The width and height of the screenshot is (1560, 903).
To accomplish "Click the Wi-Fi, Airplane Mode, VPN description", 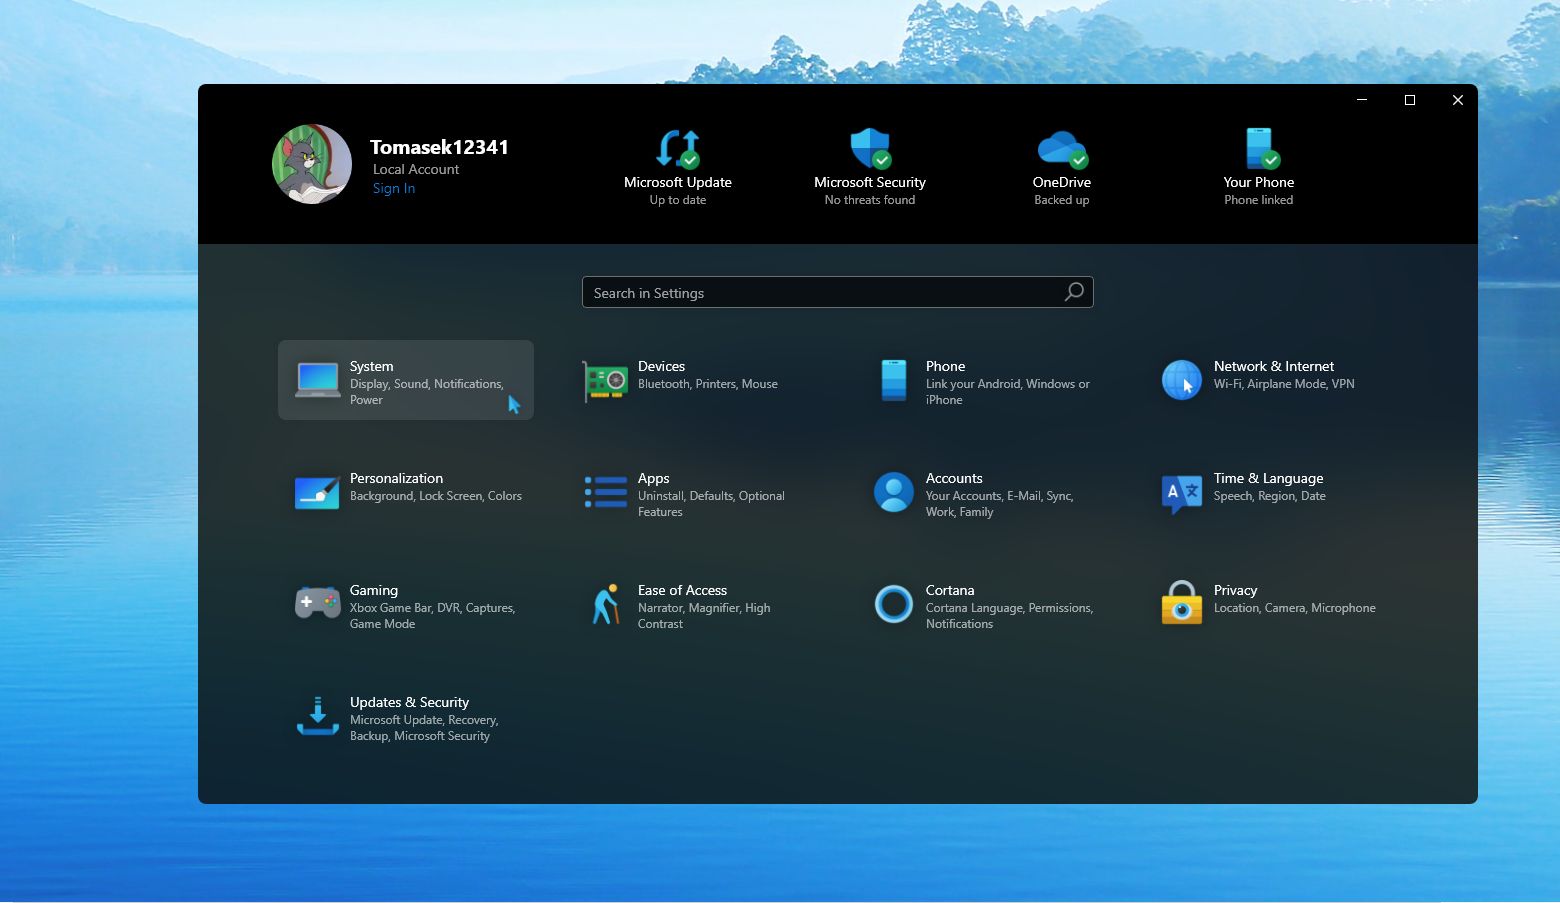I will [1284, 384].
